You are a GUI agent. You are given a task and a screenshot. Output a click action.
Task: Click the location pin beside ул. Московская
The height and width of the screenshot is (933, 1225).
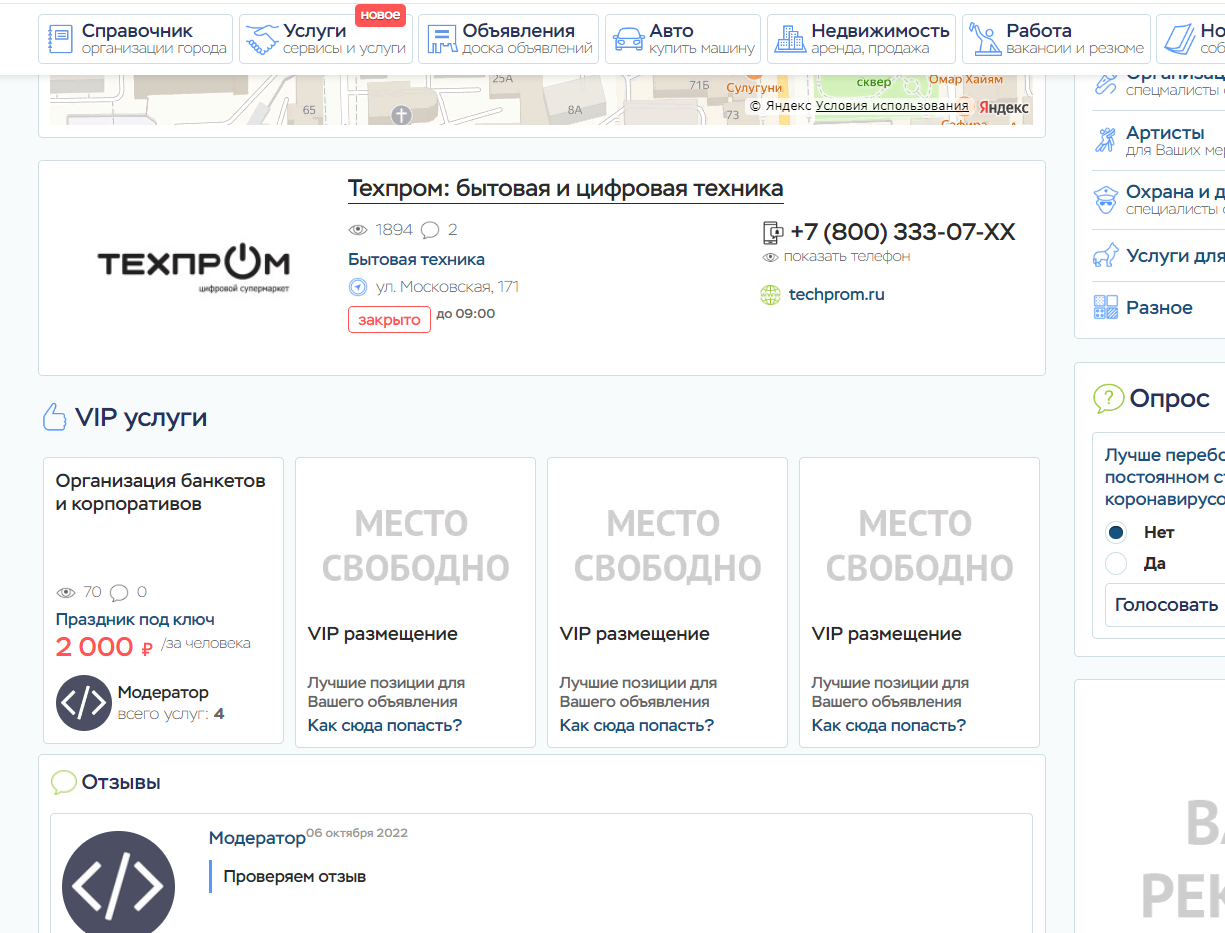(x=358, y=288)
